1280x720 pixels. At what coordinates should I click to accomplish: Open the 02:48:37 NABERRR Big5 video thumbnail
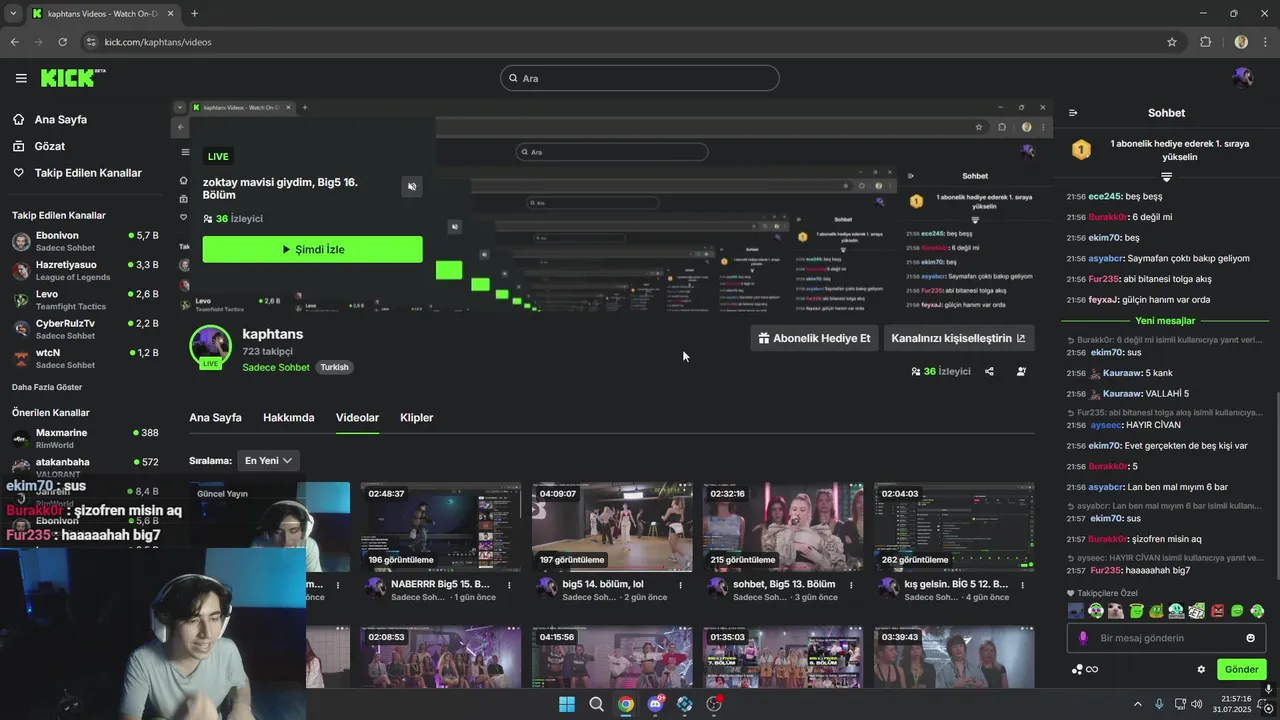(441, 527)
